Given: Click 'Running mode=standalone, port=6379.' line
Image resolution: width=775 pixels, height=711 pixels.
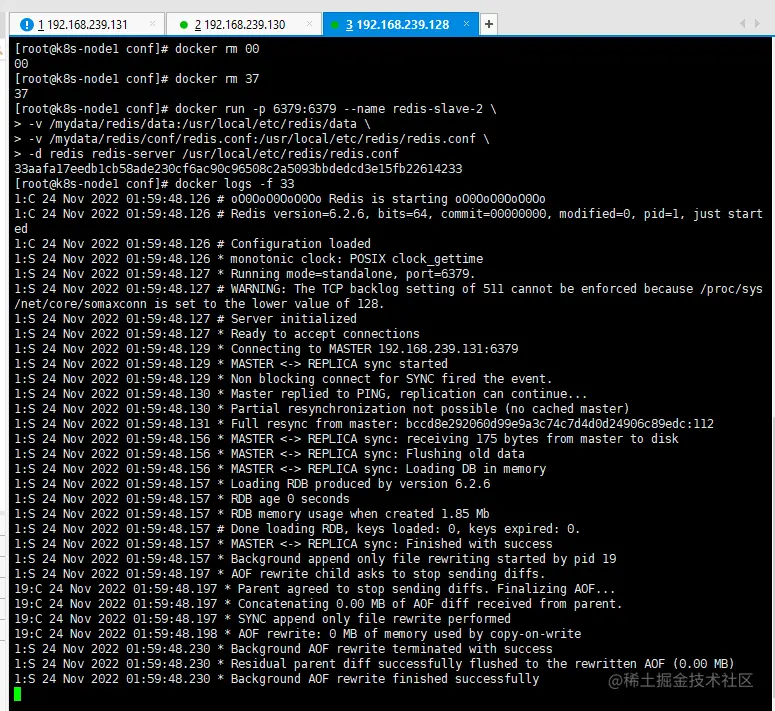Looking at the screenshot, I should tap(245, 274).
